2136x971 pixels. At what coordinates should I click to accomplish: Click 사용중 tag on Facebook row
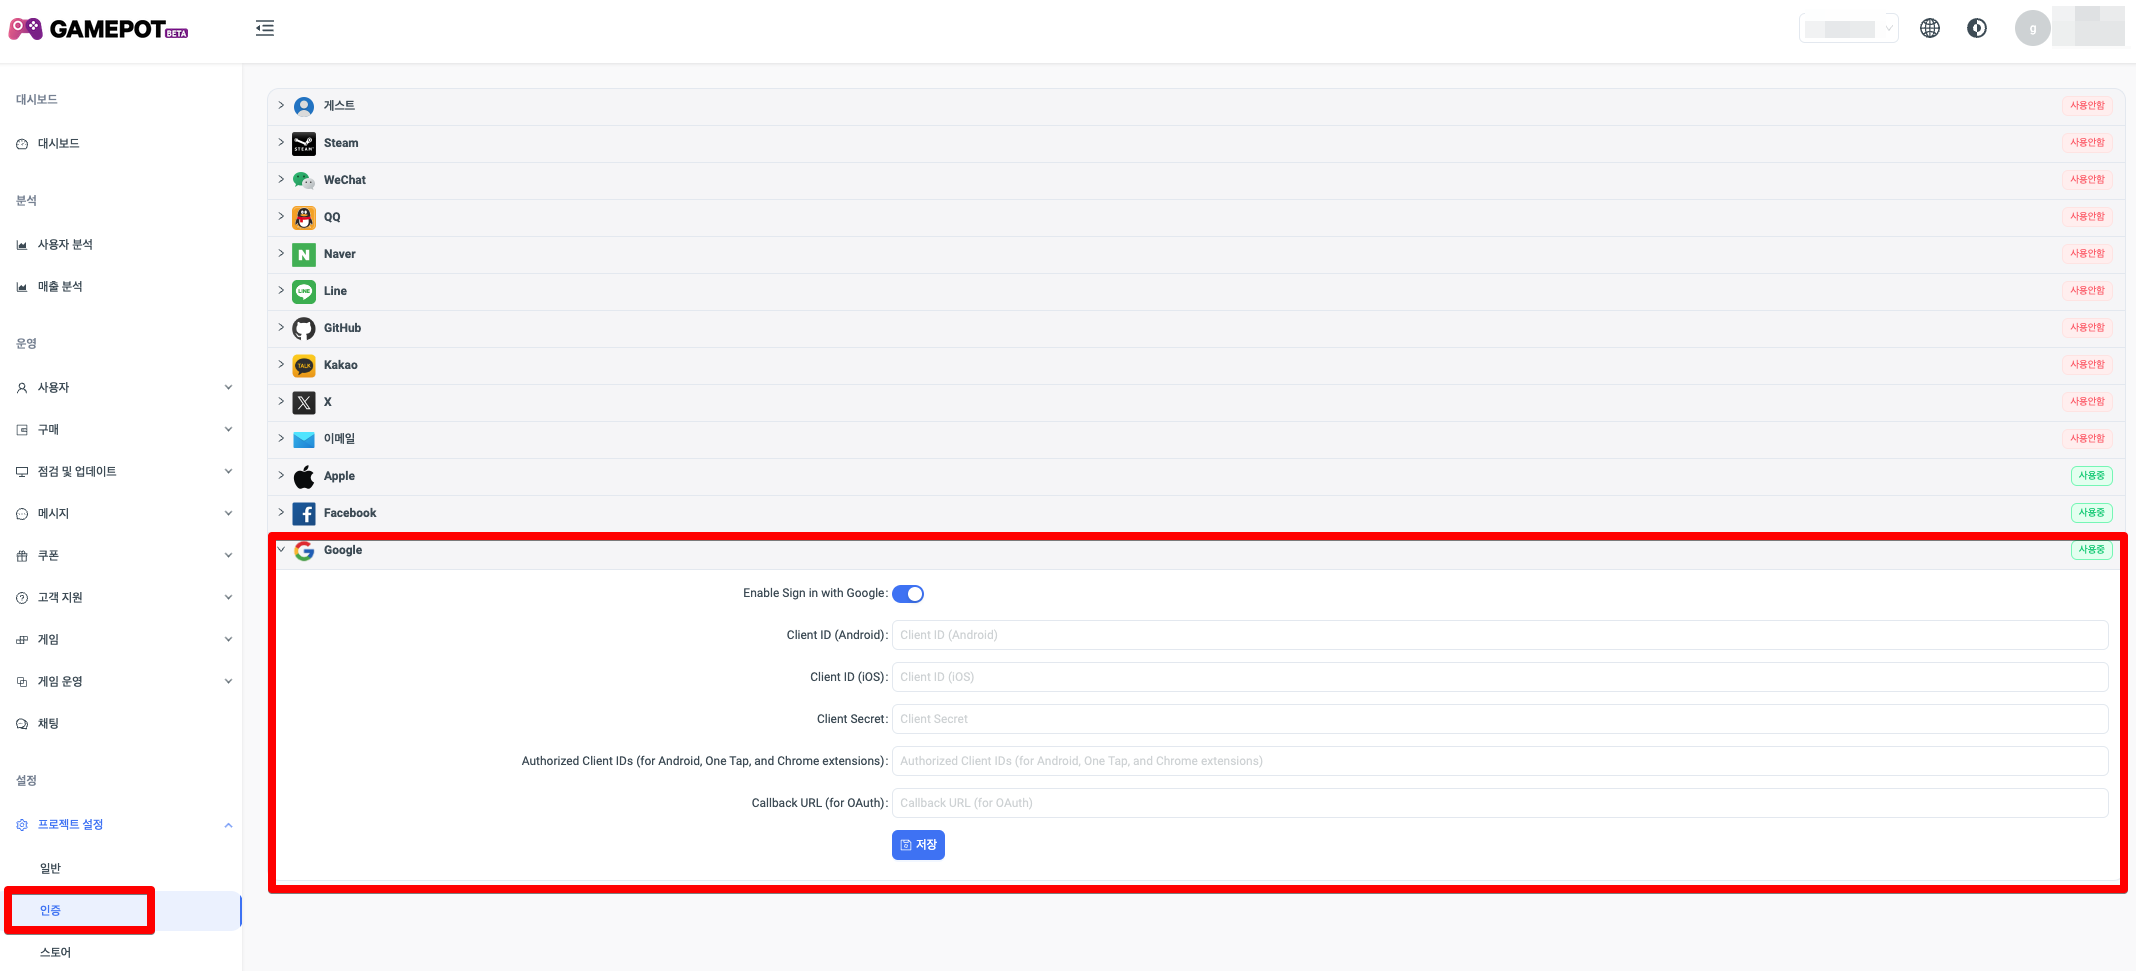click(2092, 513)
